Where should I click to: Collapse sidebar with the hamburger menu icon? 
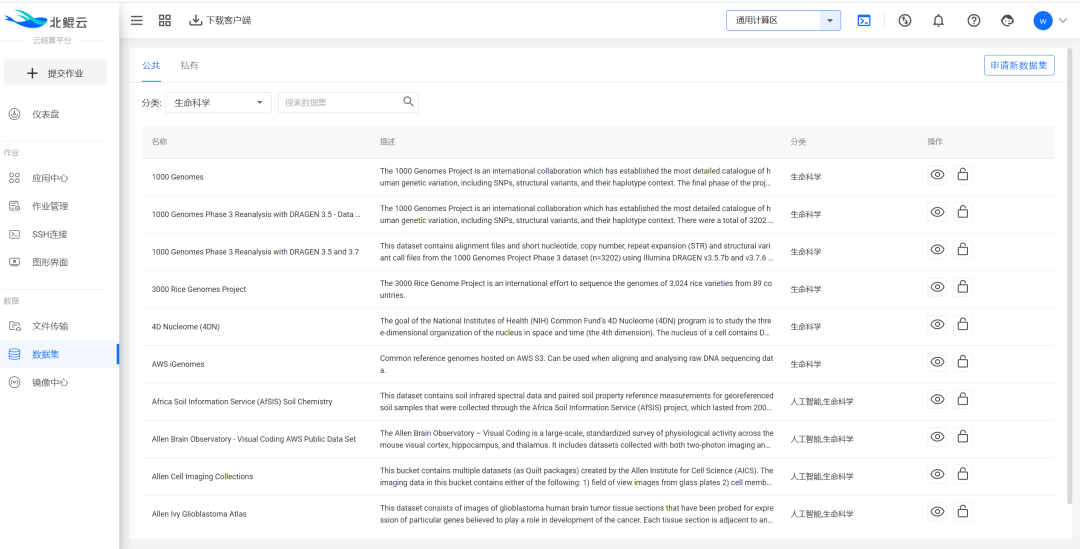pos(137,21)
